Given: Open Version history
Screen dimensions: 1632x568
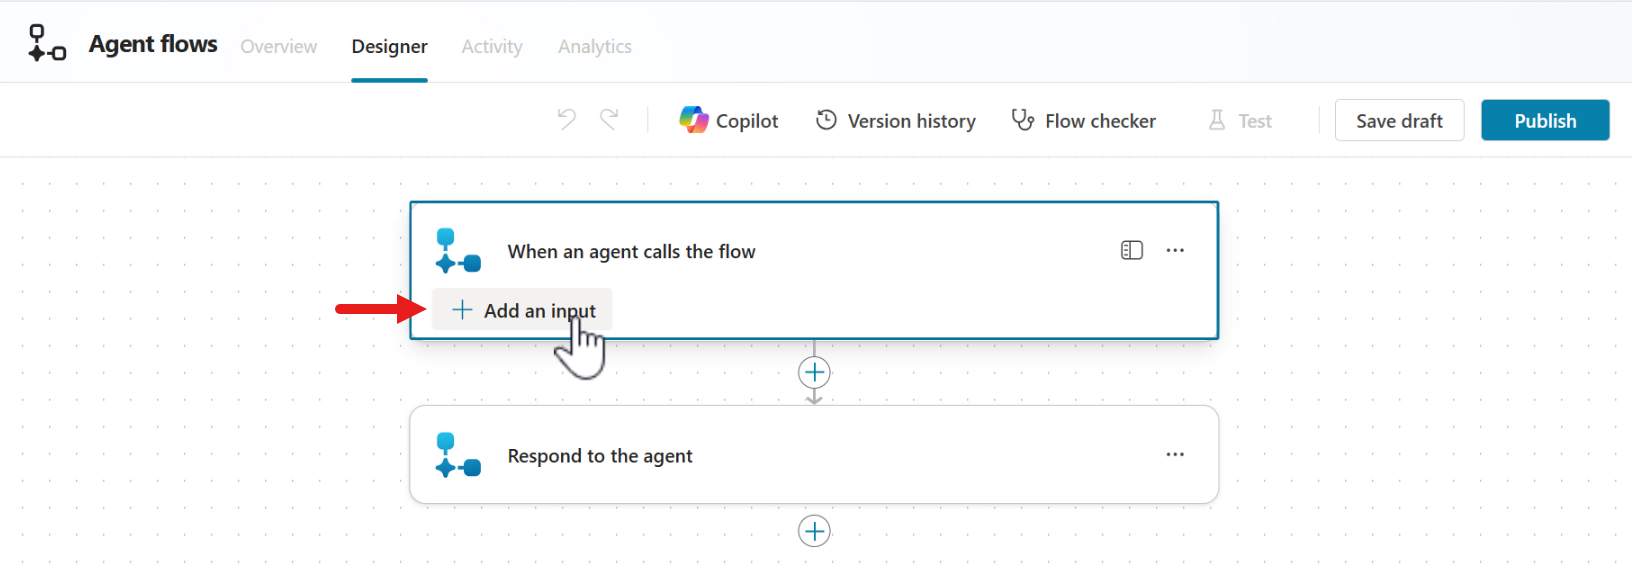Looking at the screenshot, I should [x=896, y=120].
